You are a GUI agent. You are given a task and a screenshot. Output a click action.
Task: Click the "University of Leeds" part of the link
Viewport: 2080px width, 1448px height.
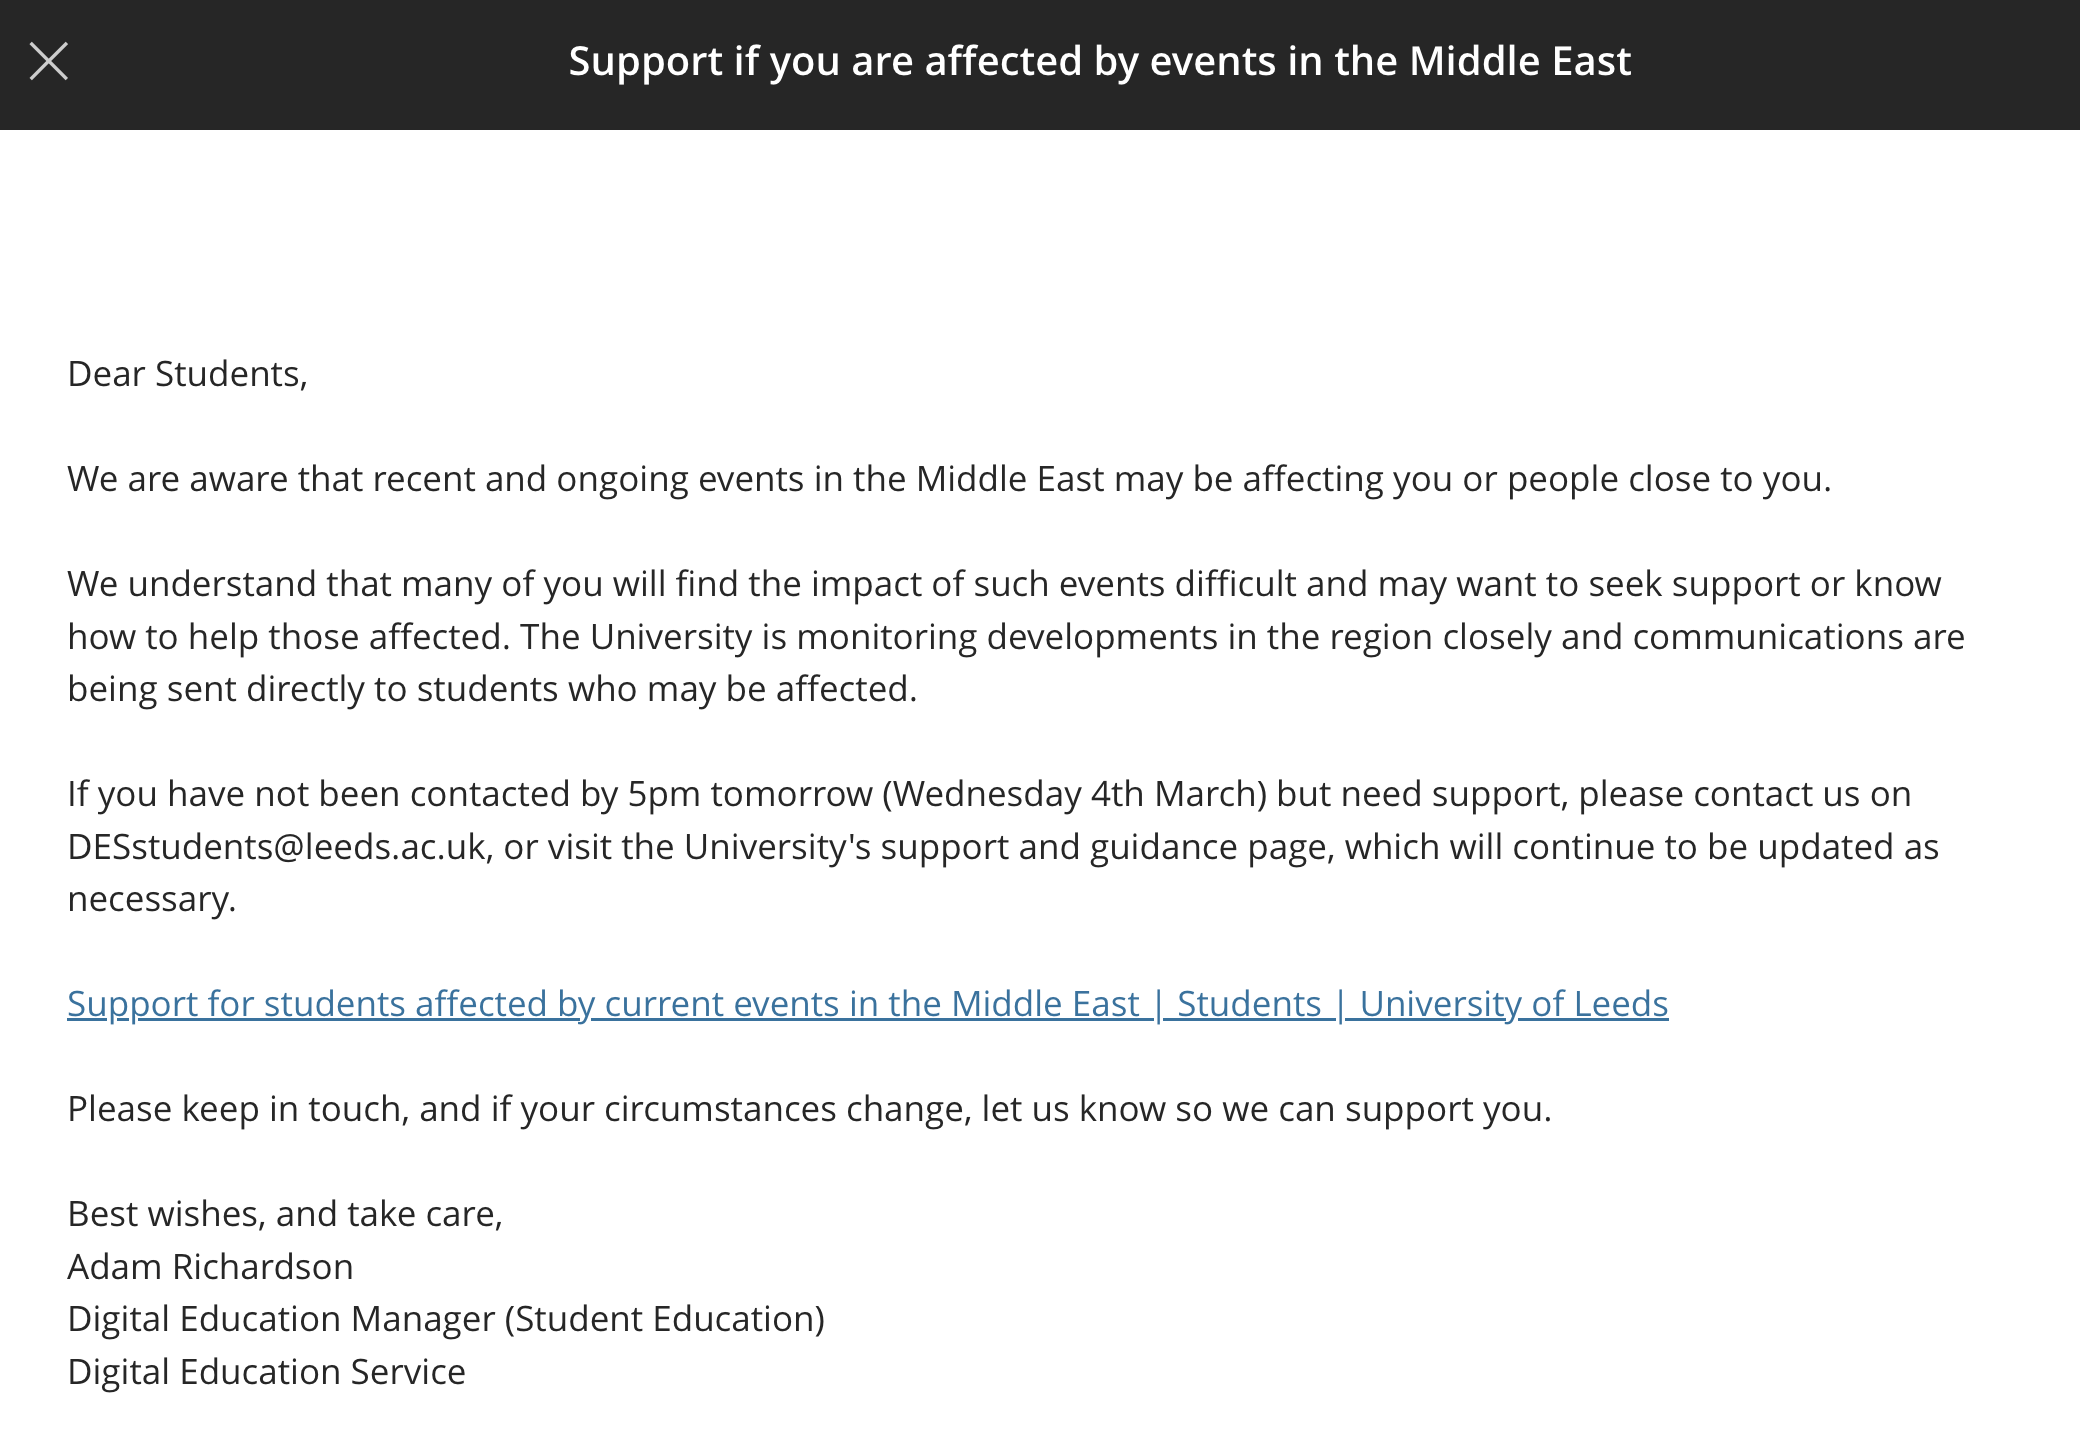(1513, 1004)
